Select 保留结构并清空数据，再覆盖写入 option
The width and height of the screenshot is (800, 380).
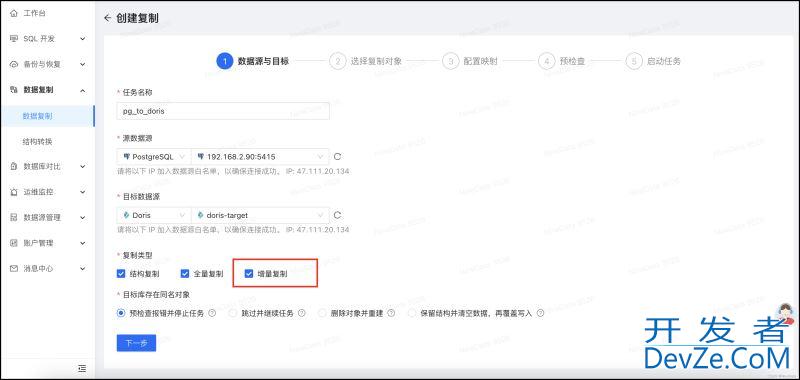[412, 313]
